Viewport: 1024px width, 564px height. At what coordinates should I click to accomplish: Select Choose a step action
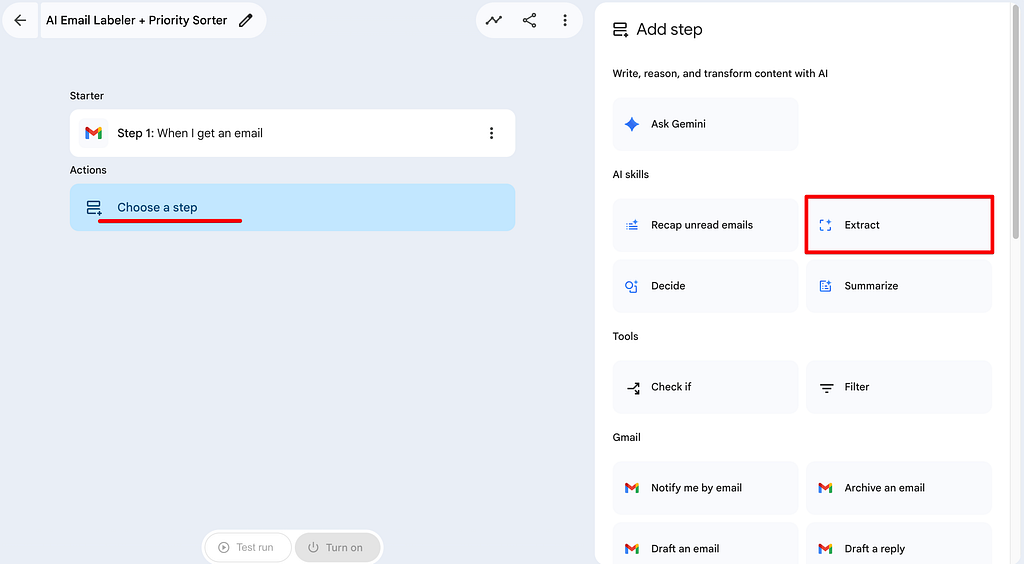293,208
